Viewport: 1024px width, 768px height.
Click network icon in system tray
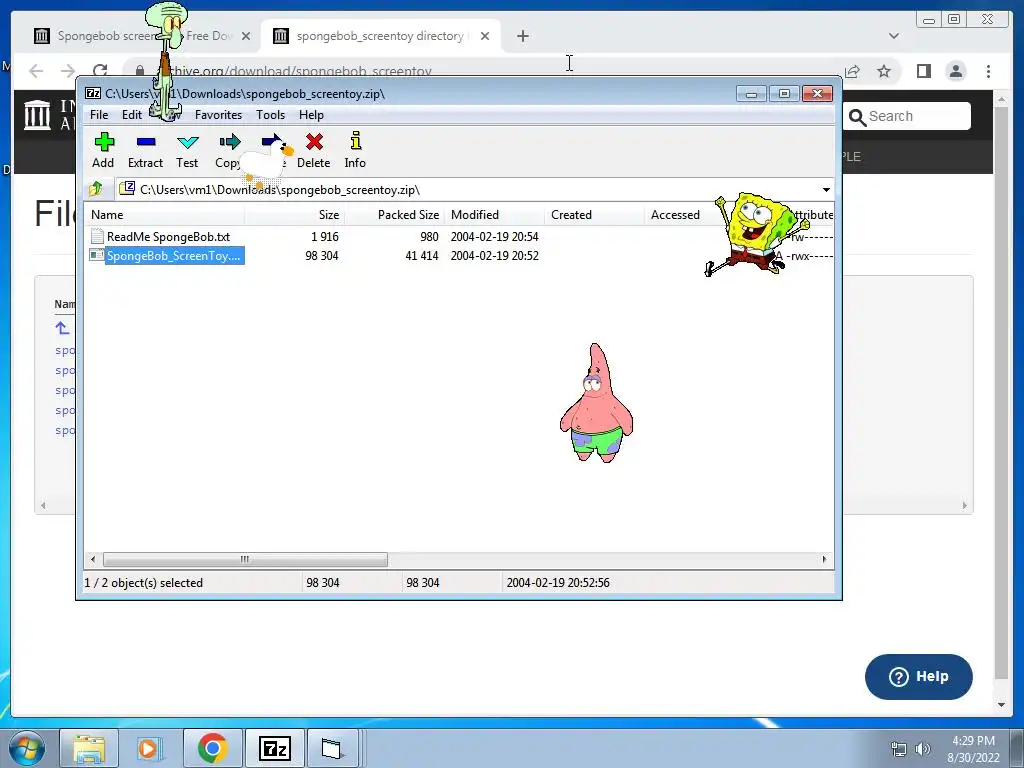coord(899,749)
